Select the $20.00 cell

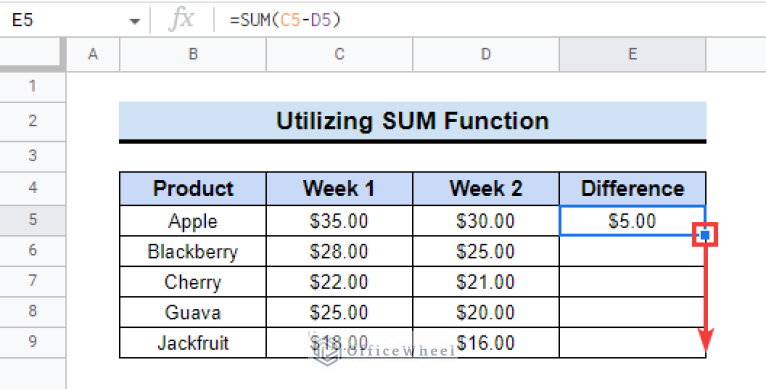point(486,312)
